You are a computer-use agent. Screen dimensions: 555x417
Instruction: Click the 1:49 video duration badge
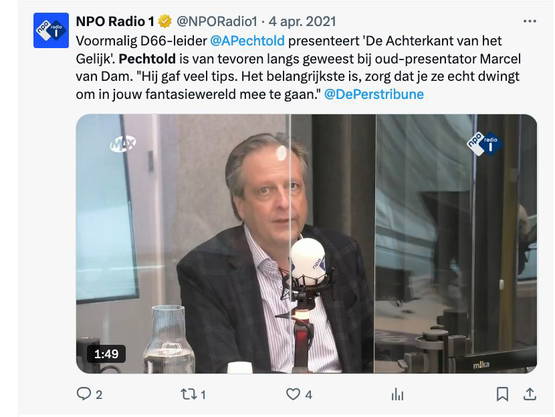[x=106, y=354]
